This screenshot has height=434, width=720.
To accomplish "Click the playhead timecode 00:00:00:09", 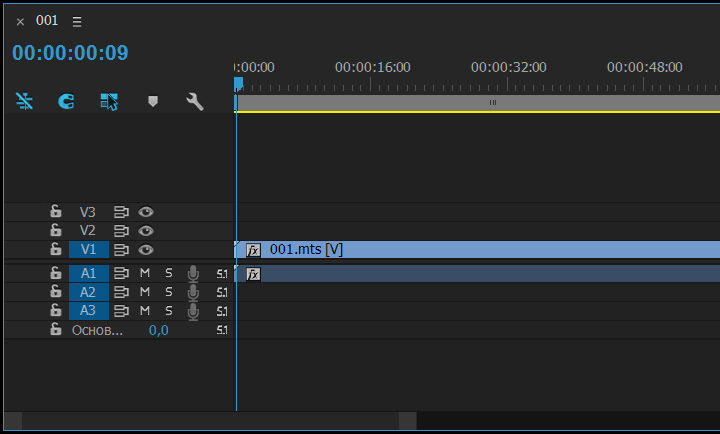I will [70, 53].
